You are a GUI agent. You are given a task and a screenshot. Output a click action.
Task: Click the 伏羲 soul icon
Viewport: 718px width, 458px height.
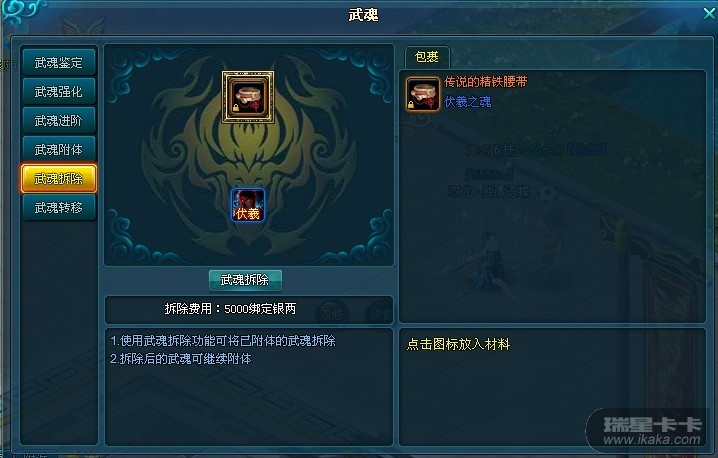tap(248, 205)
